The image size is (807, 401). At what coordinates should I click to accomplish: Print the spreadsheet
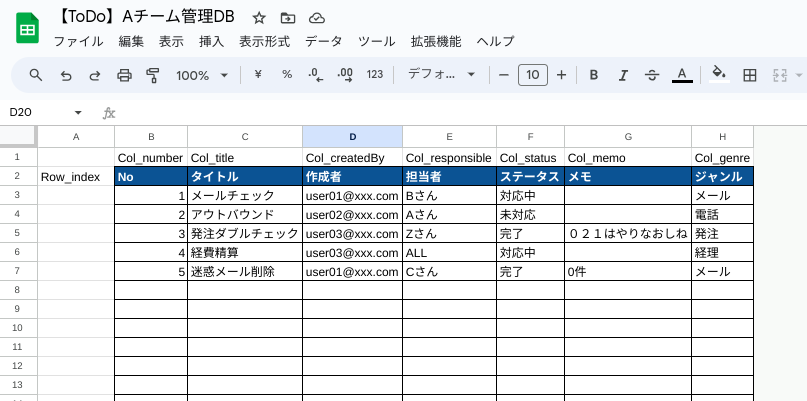[124, 75]
